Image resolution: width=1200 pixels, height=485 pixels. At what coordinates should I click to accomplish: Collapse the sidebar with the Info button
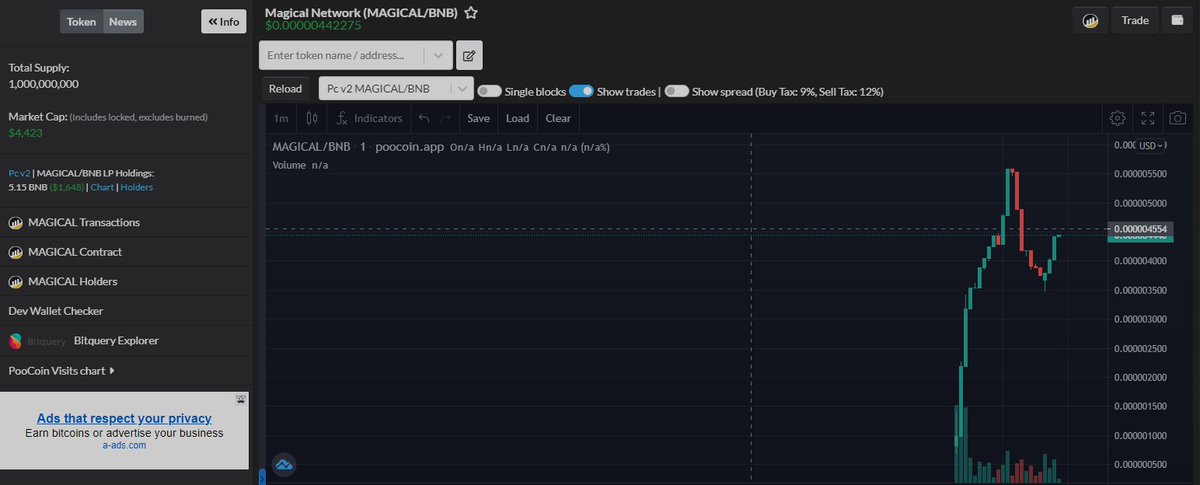pos(223,21)
